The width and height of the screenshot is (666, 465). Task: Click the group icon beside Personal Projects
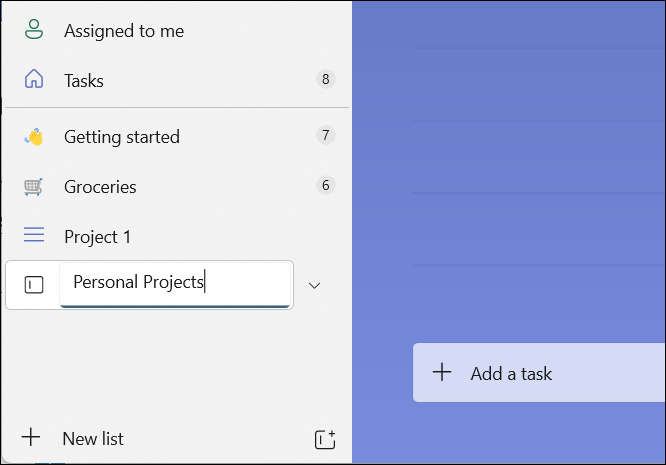34,285
